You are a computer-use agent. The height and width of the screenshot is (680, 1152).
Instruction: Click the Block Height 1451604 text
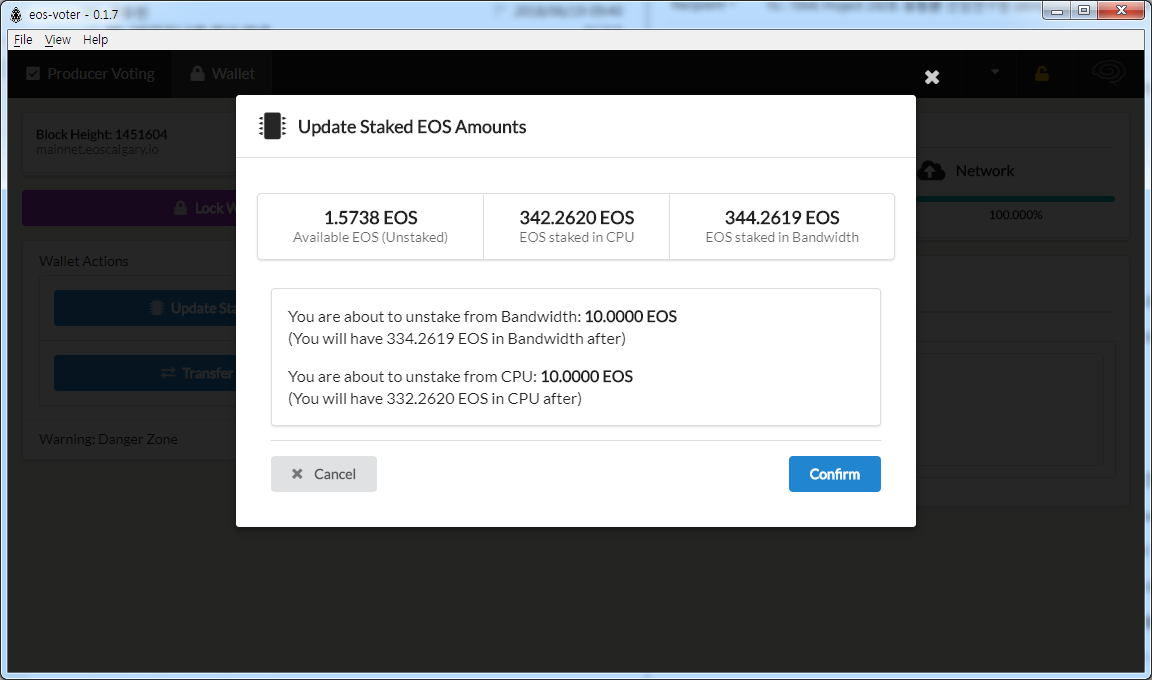coord(101,134)
